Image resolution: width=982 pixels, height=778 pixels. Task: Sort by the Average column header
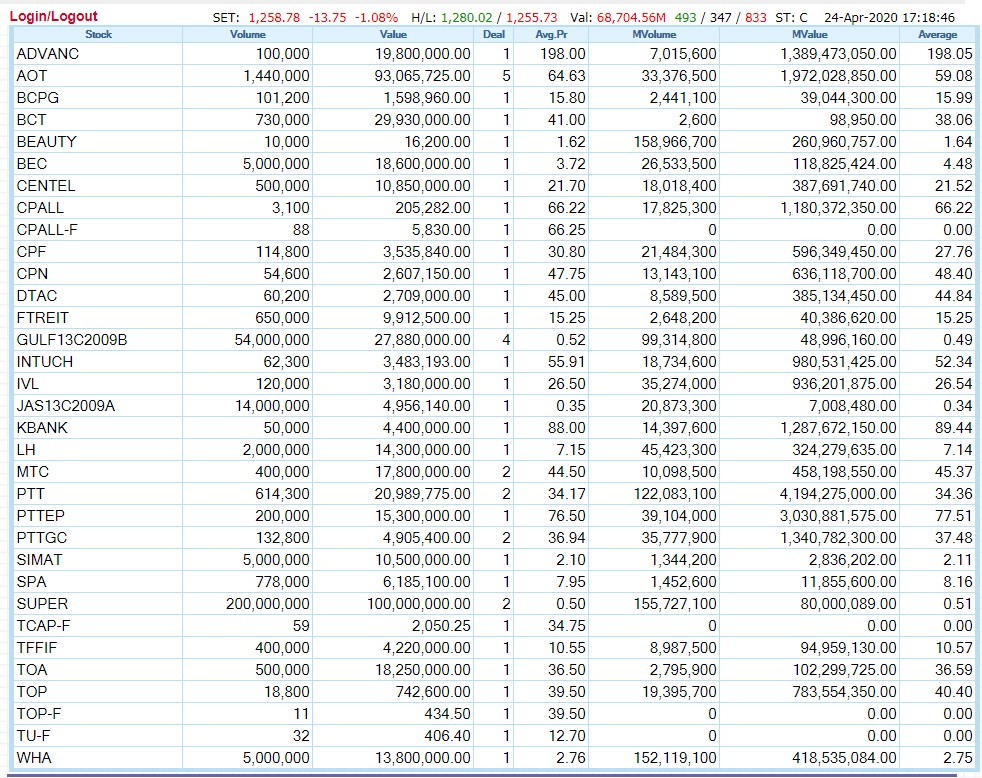938,34
